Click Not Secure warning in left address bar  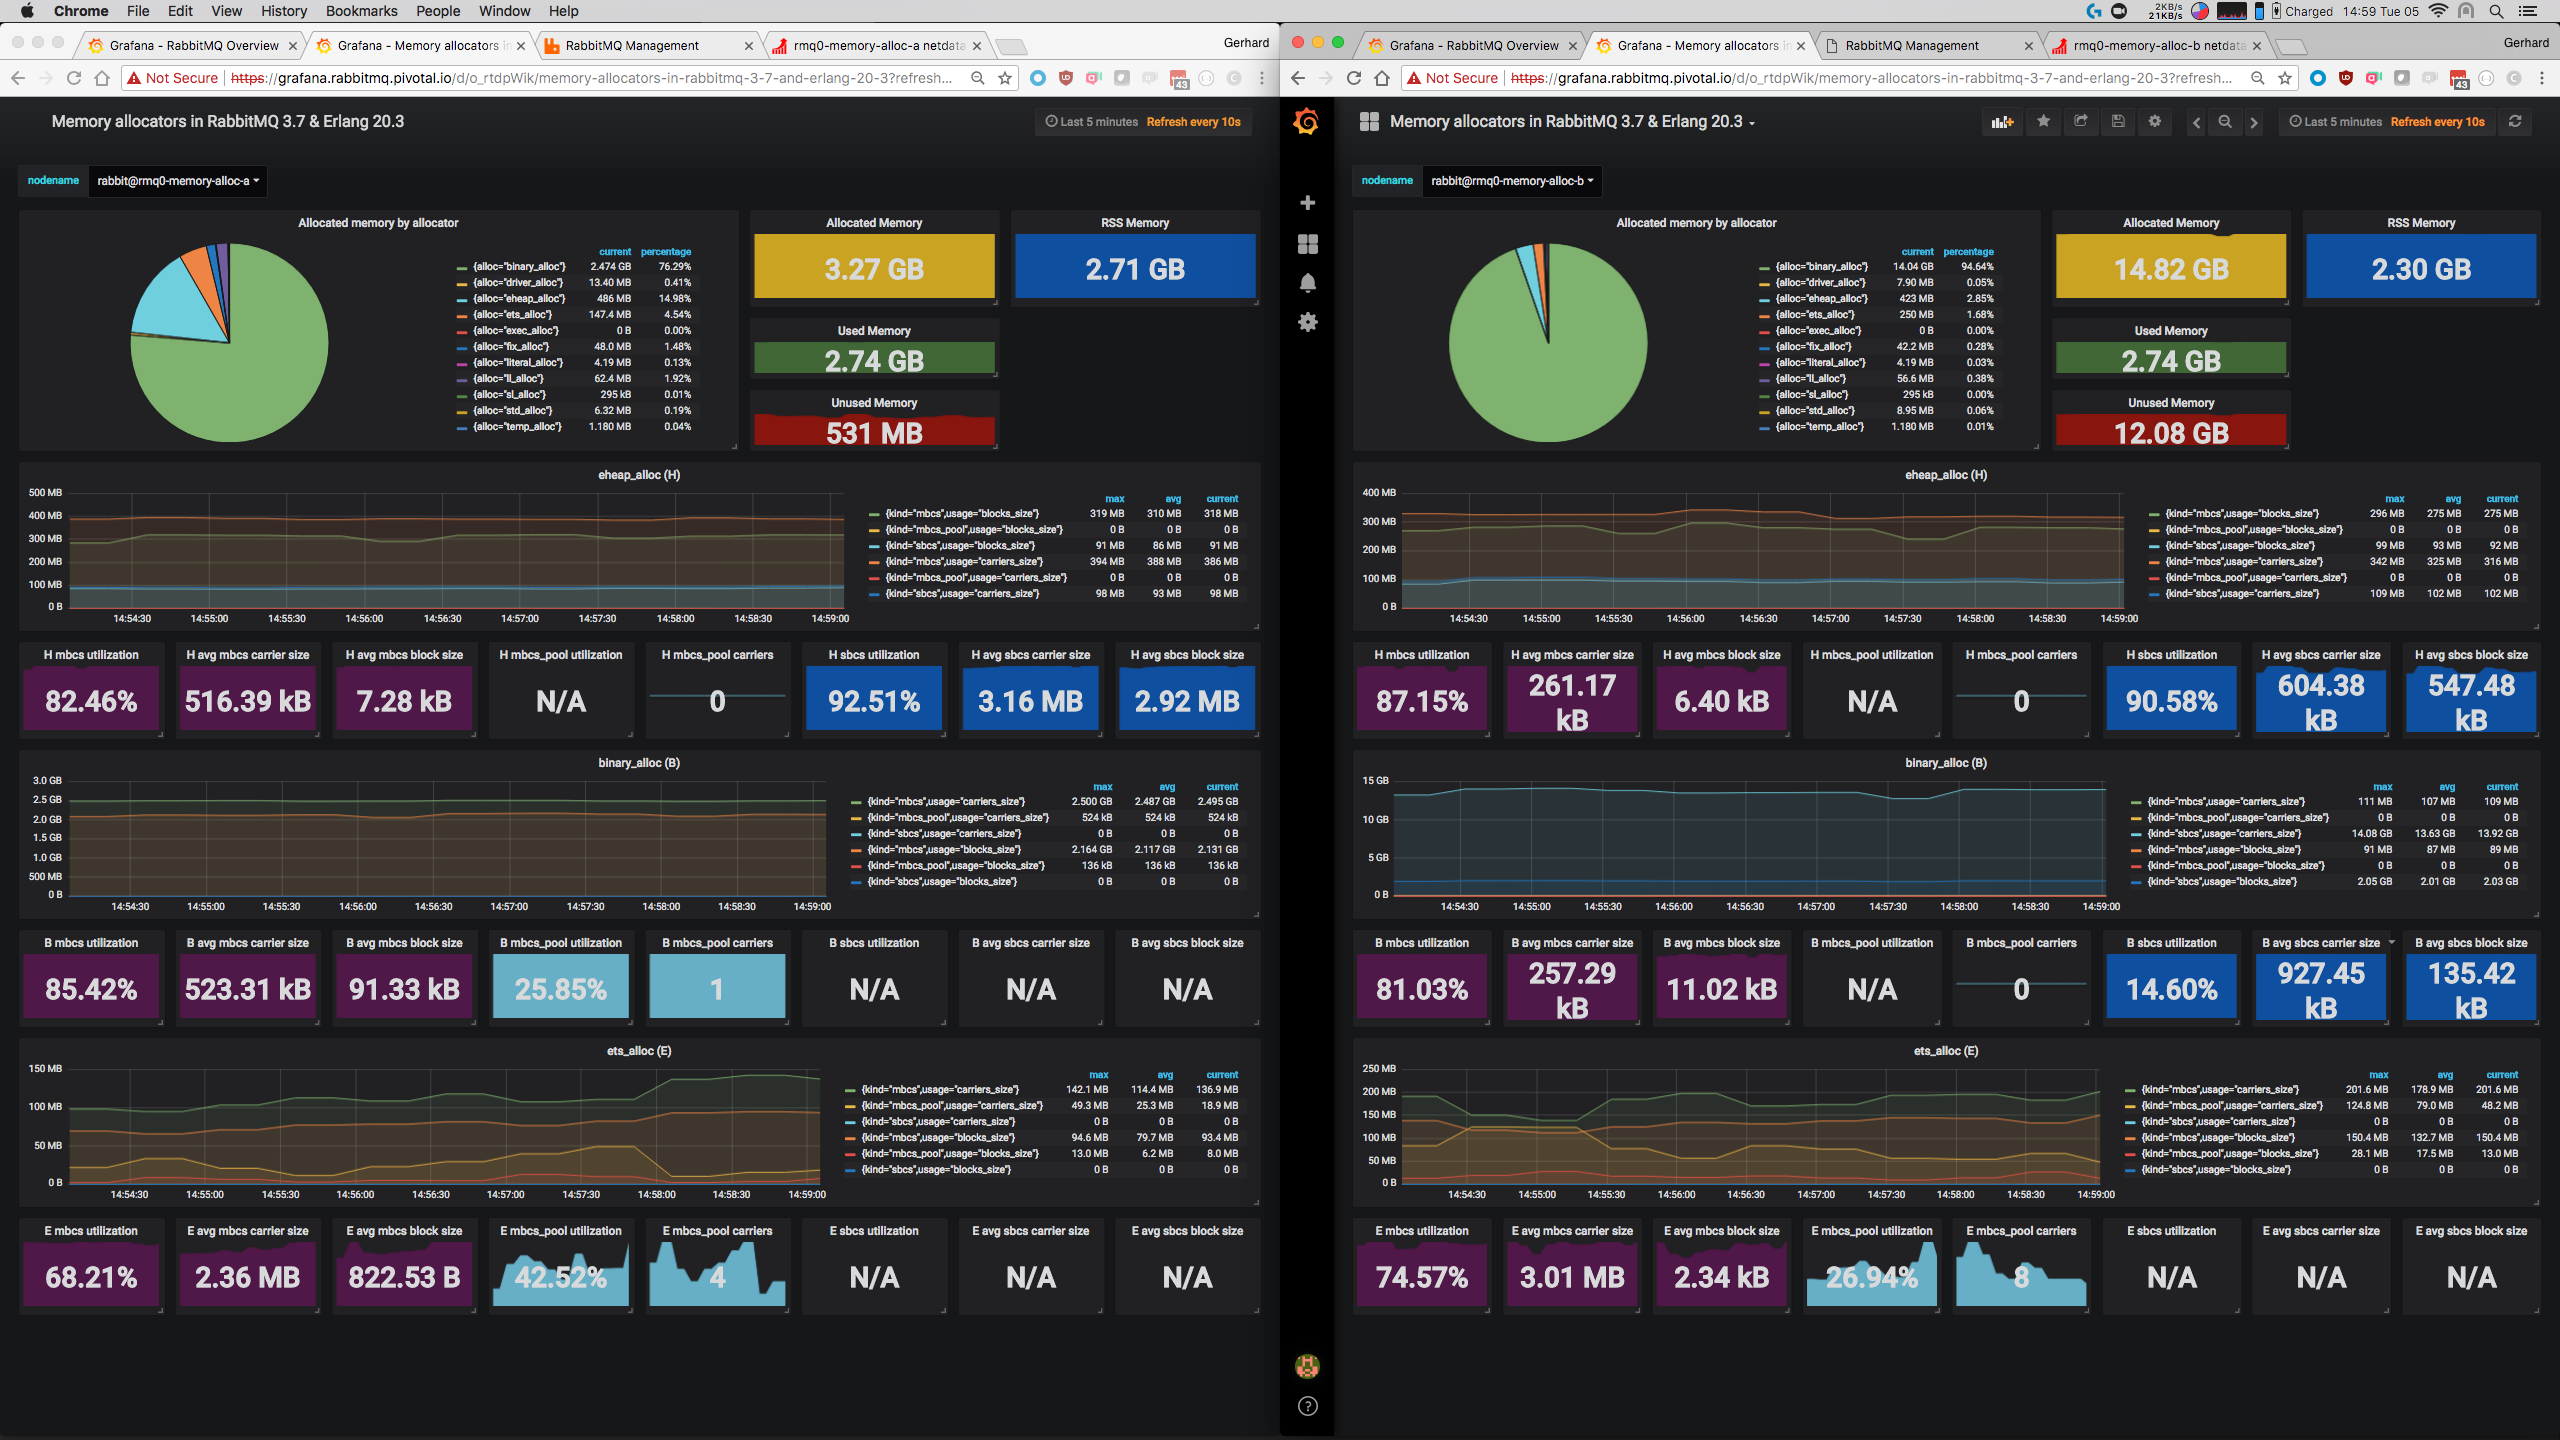coord(172,78)
